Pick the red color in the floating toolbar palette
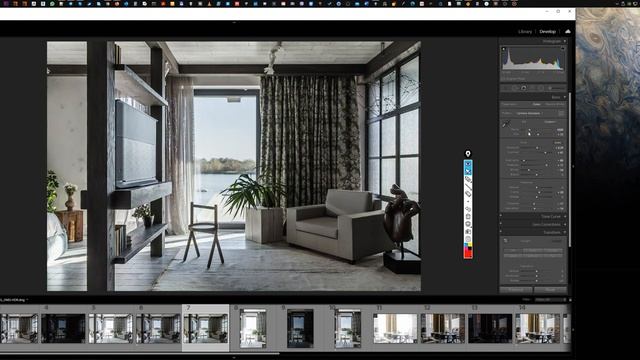The image size is (640, 360). point(468,254)
